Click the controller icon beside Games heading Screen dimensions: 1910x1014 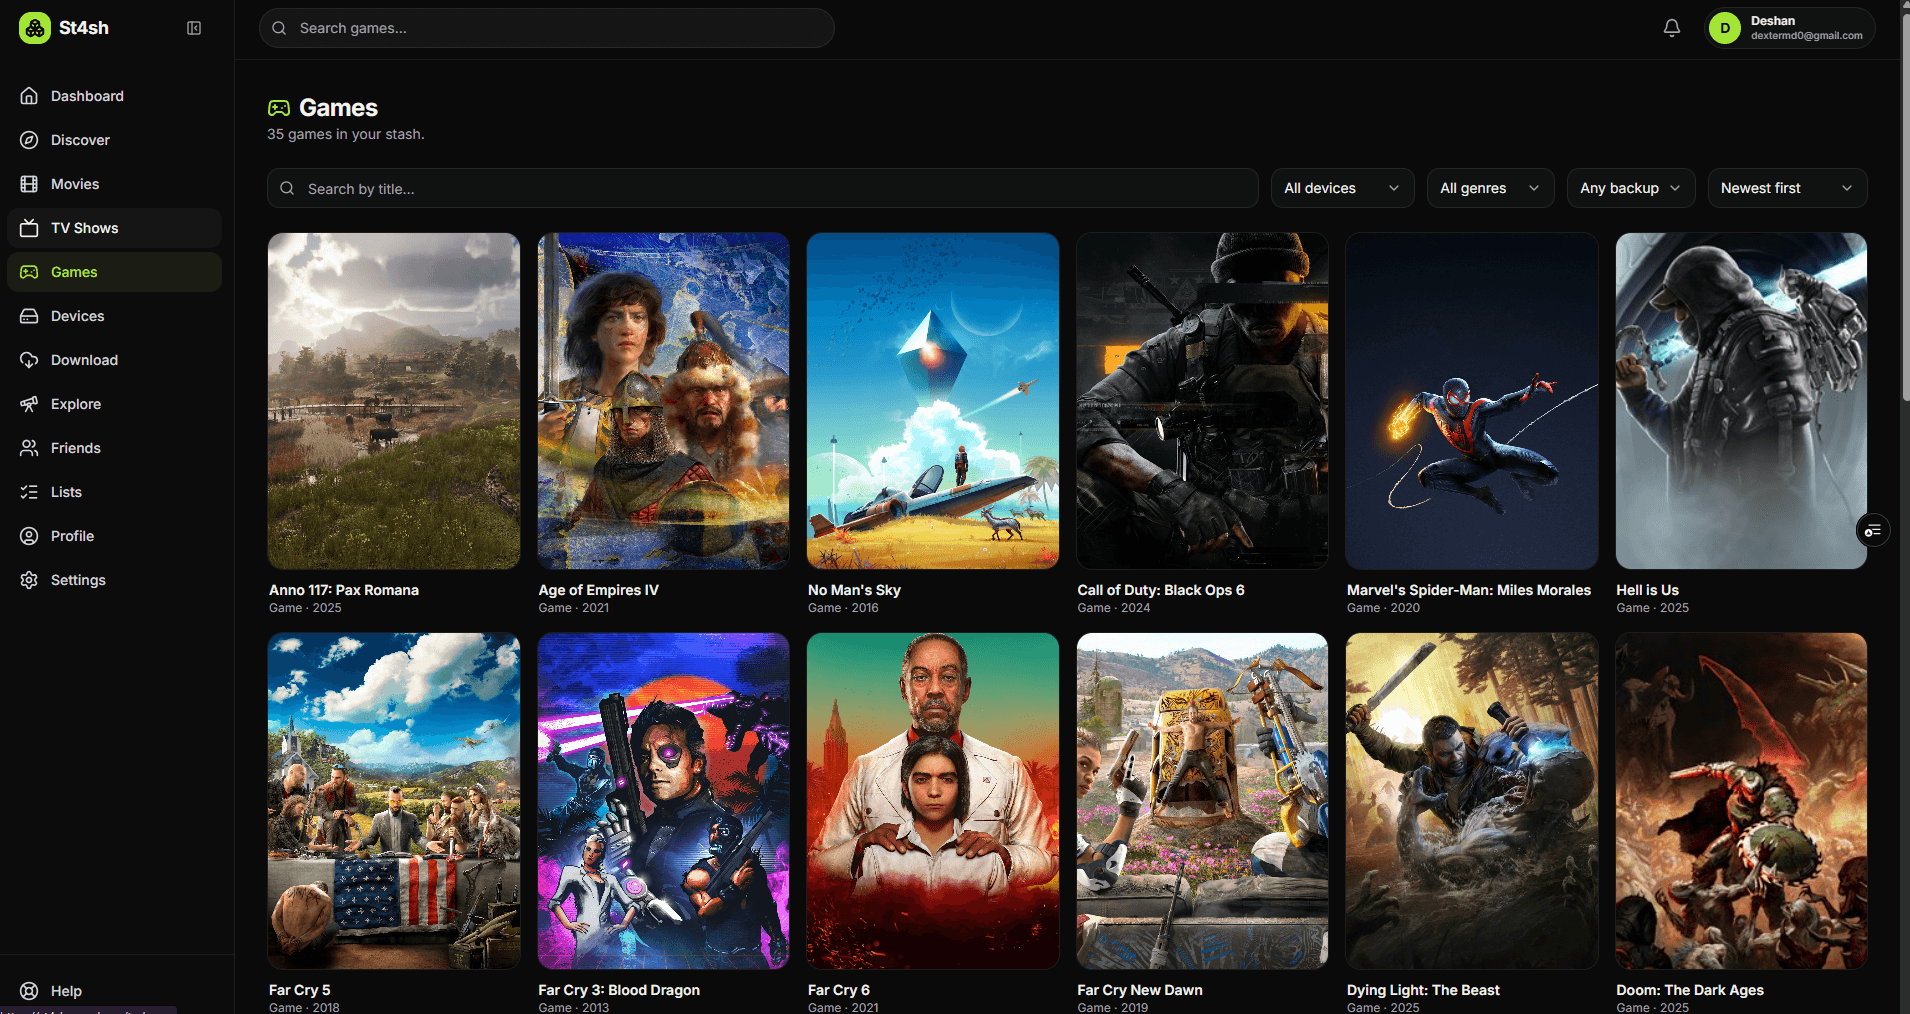[279, 108]
